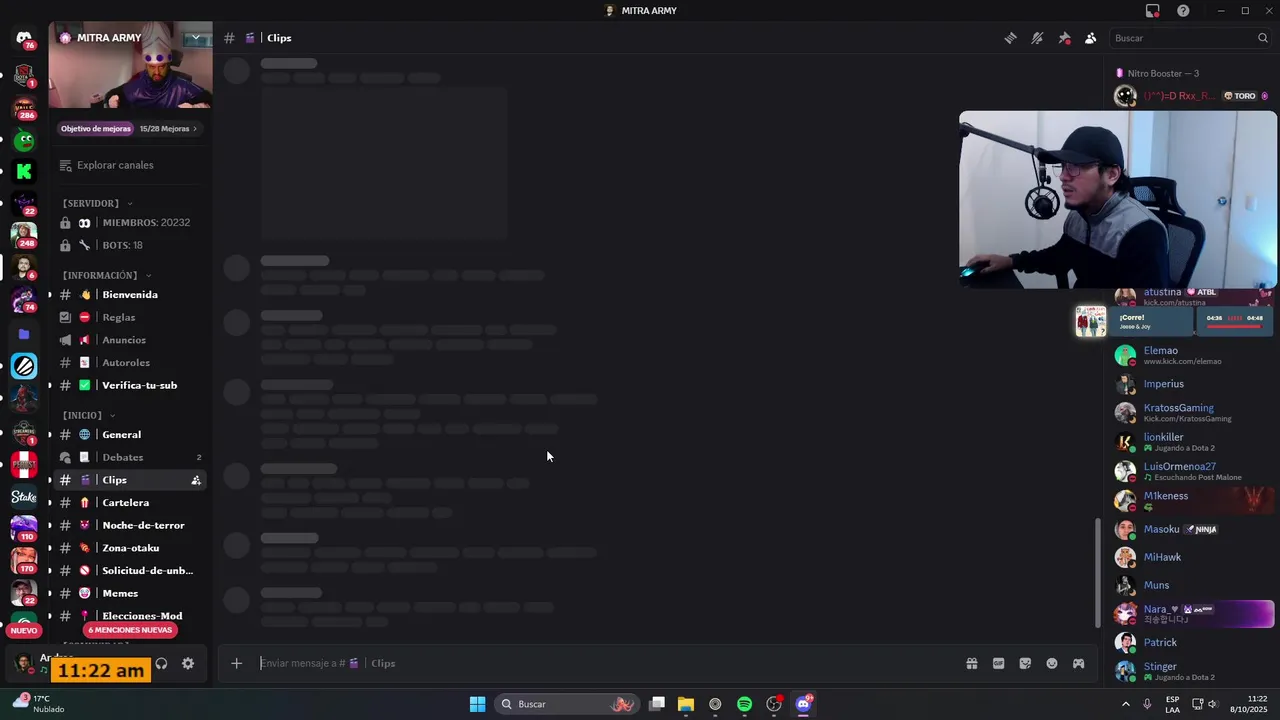Viewport: 1280px width, 720px height.
Task: Select member LuisOrmenoa27 in member list
Action: [1192, 471]
